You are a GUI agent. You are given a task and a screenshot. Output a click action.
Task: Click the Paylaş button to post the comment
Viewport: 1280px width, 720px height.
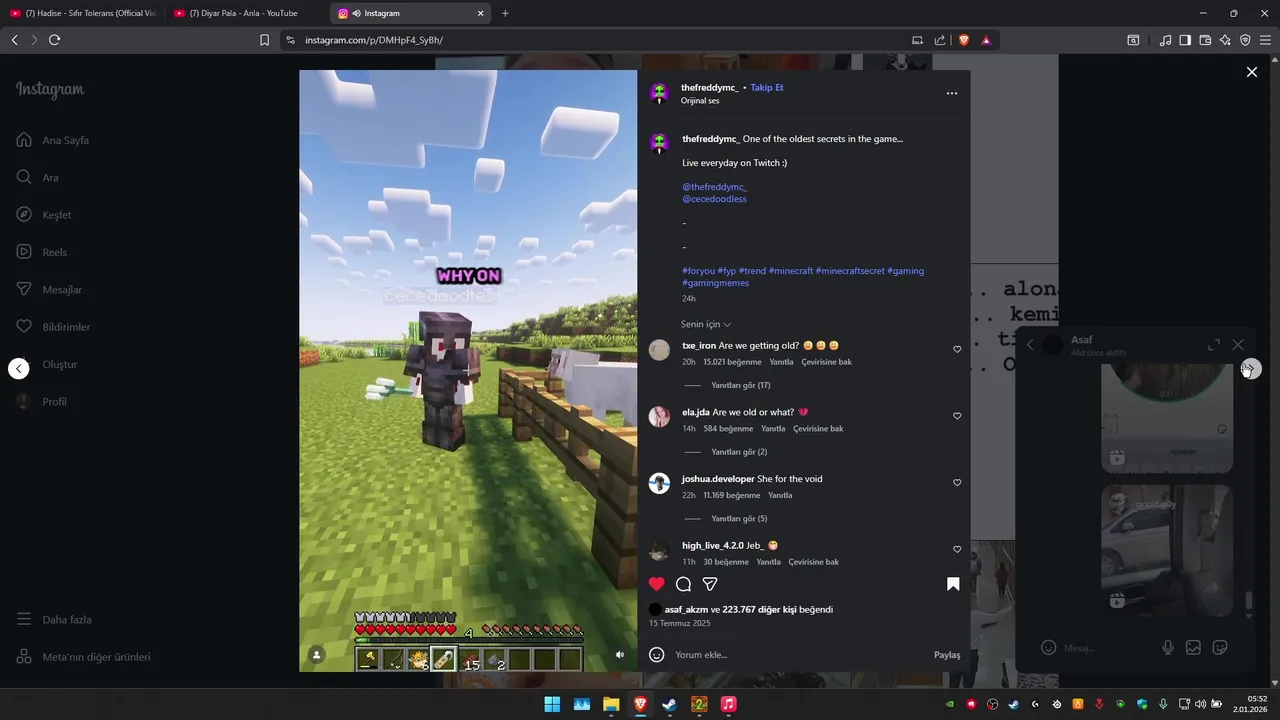[x=947, y=655]
